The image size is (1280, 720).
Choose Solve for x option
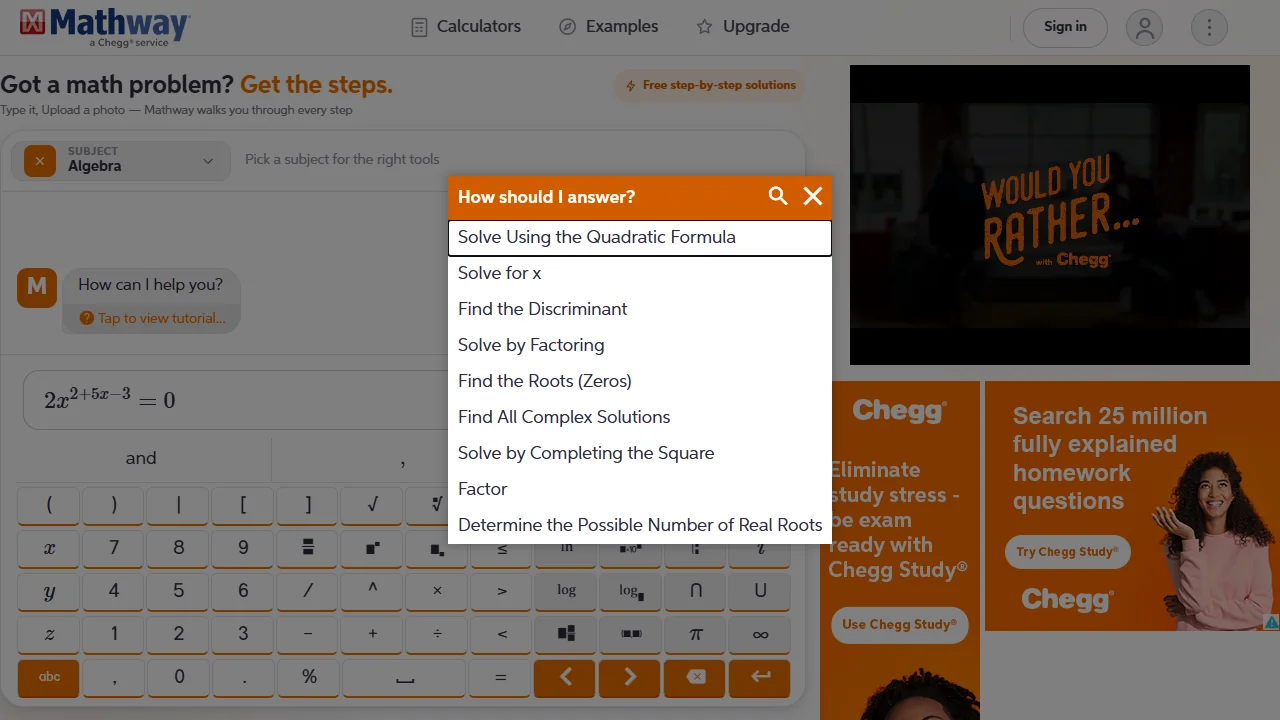coord(640,273)
